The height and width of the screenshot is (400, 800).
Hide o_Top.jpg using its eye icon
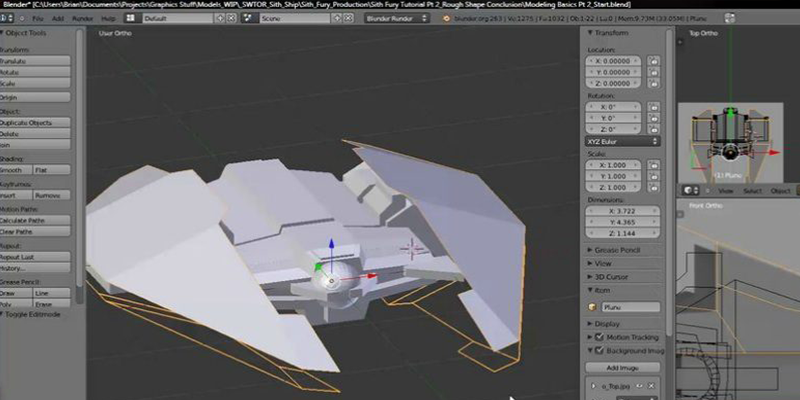tap(639, 386)
